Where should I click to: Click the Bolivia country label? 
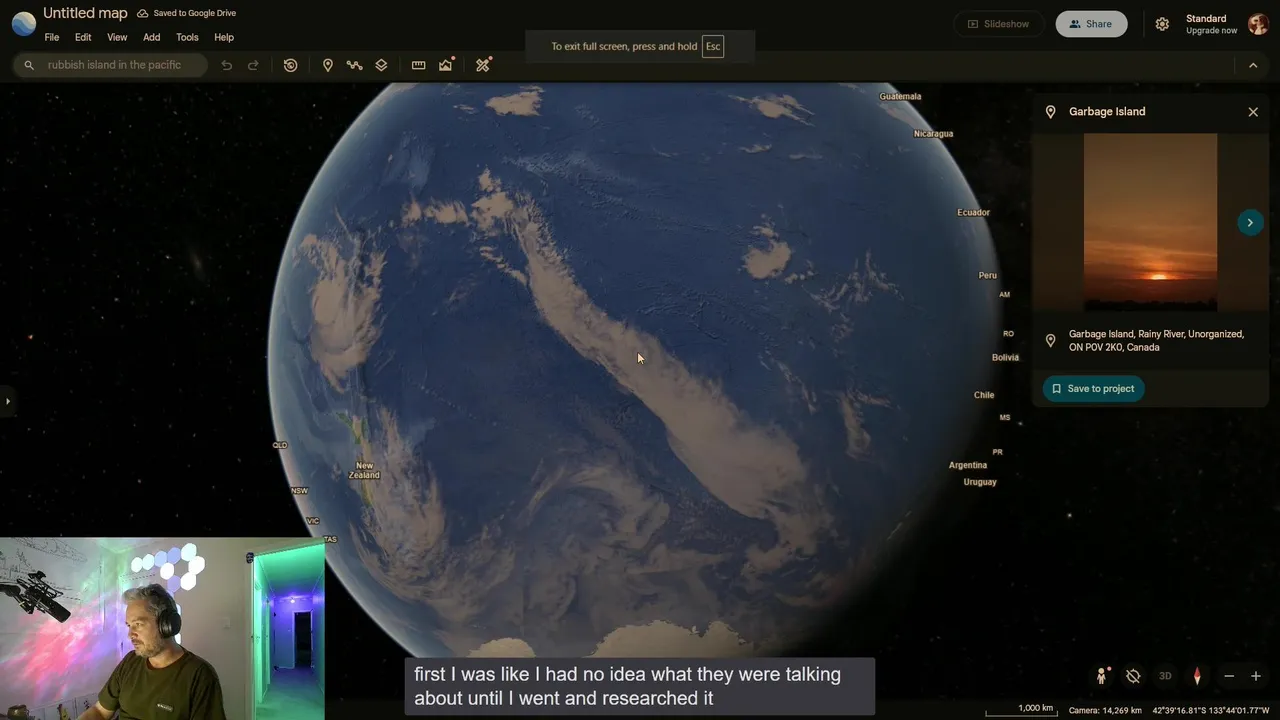point(1005,357)
